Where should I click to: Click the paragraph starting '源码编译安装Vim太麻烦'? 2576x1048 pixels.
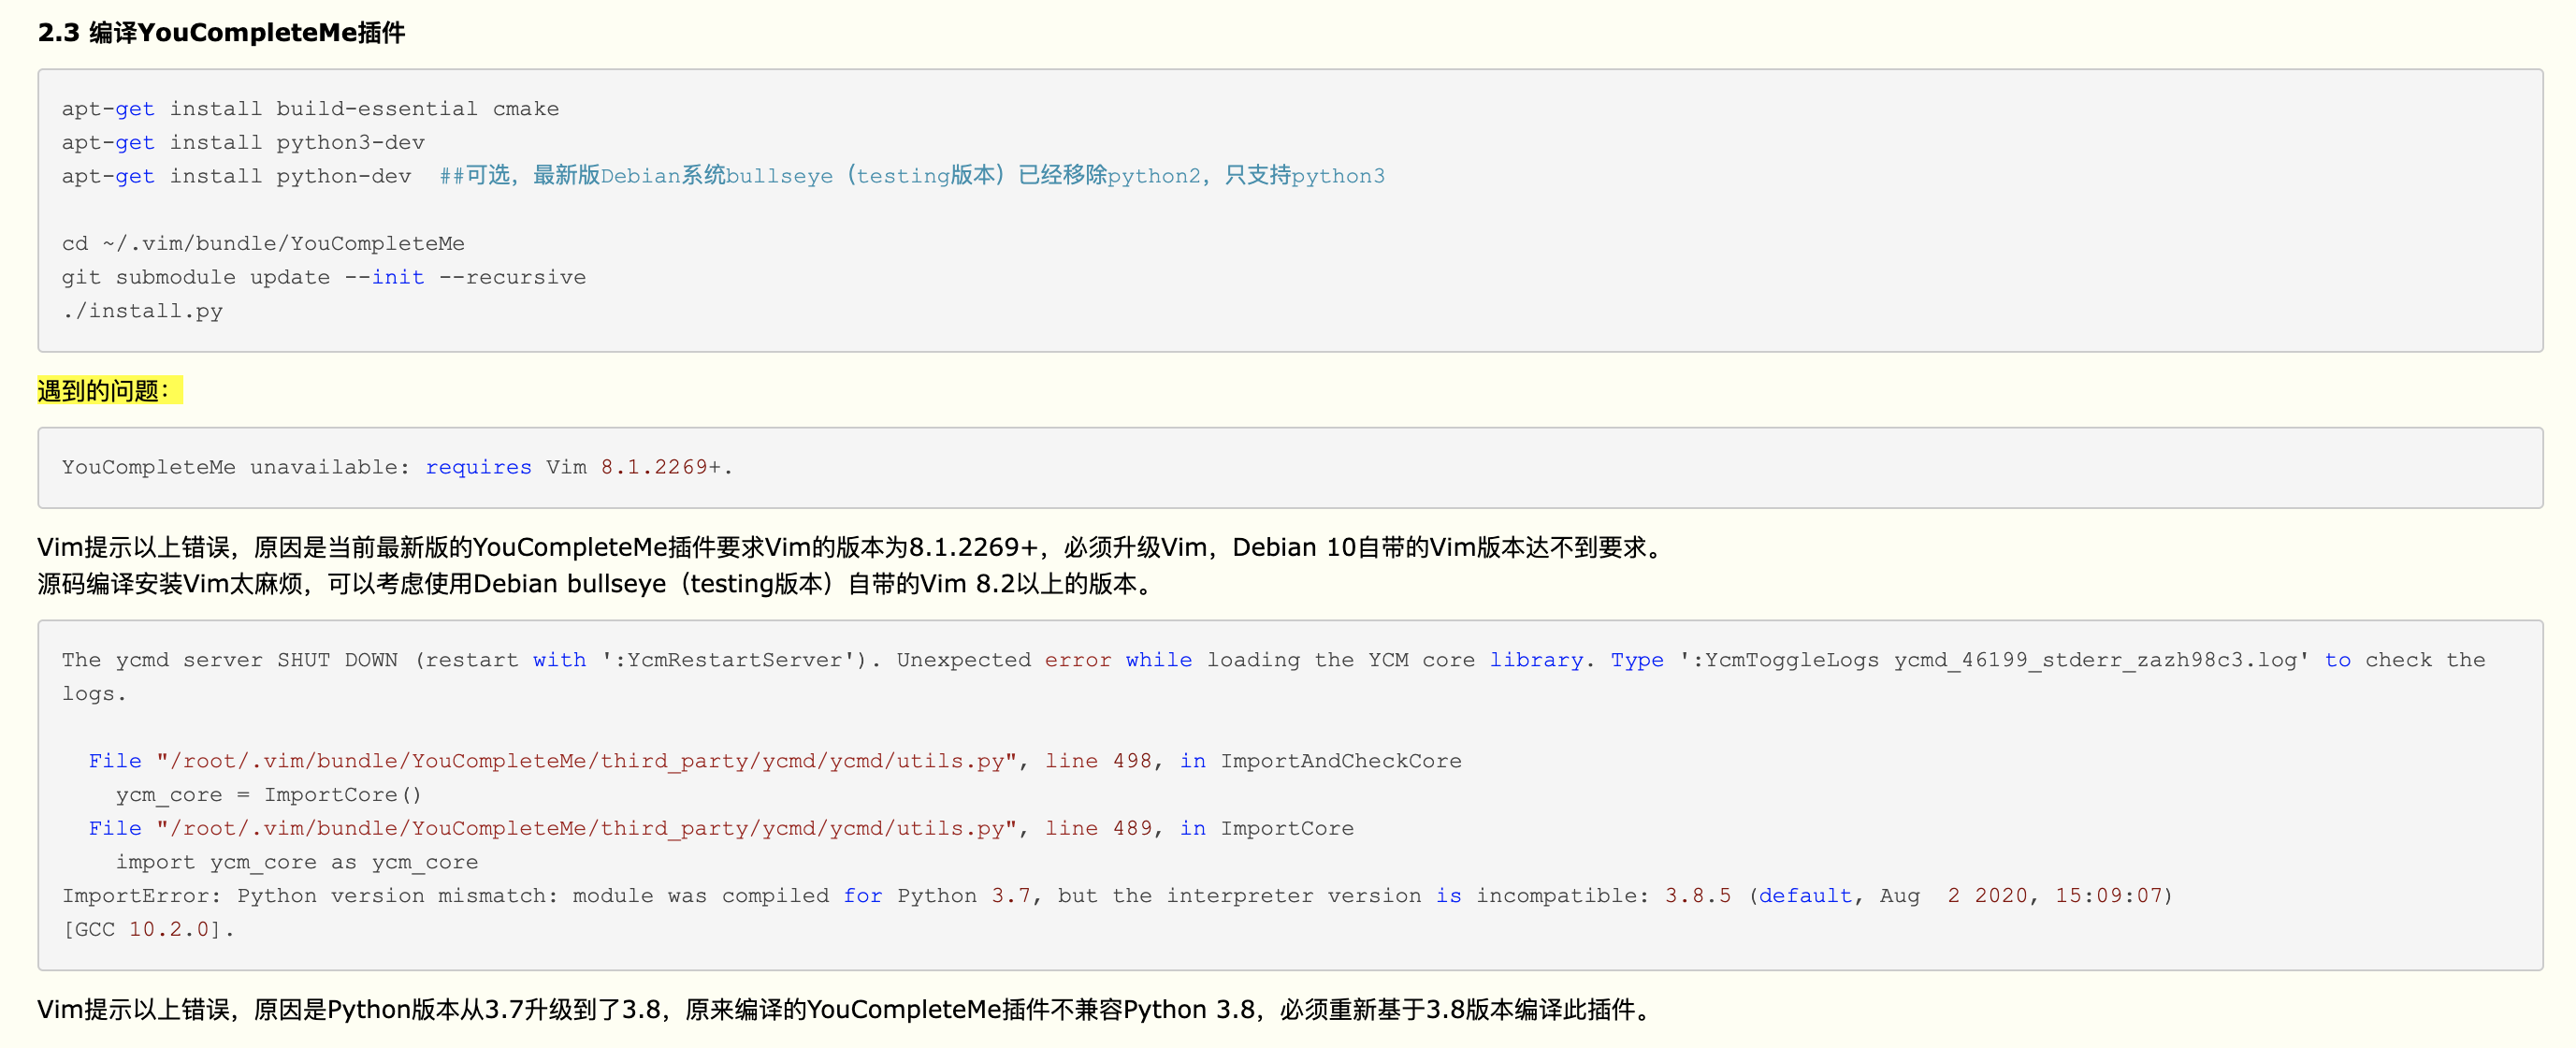[x=597, y=583]
